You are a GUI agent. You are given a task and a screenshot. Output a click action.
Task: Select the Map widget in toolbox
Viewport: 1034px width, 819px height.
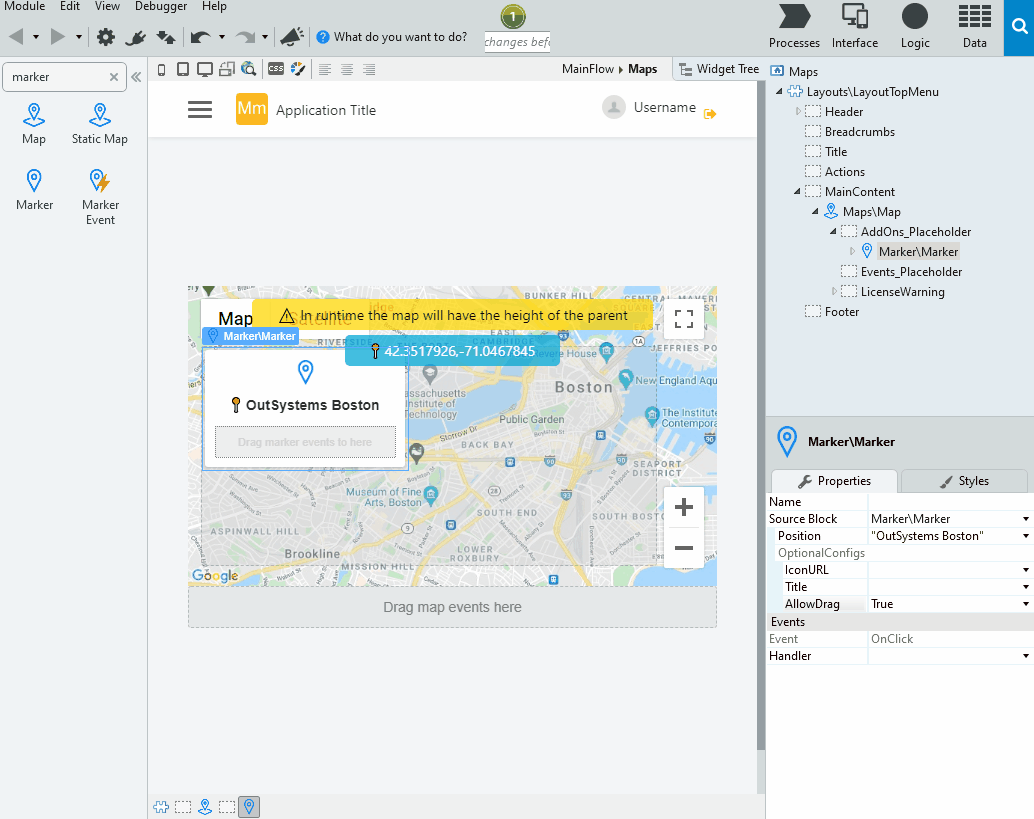tap(34, 123)
